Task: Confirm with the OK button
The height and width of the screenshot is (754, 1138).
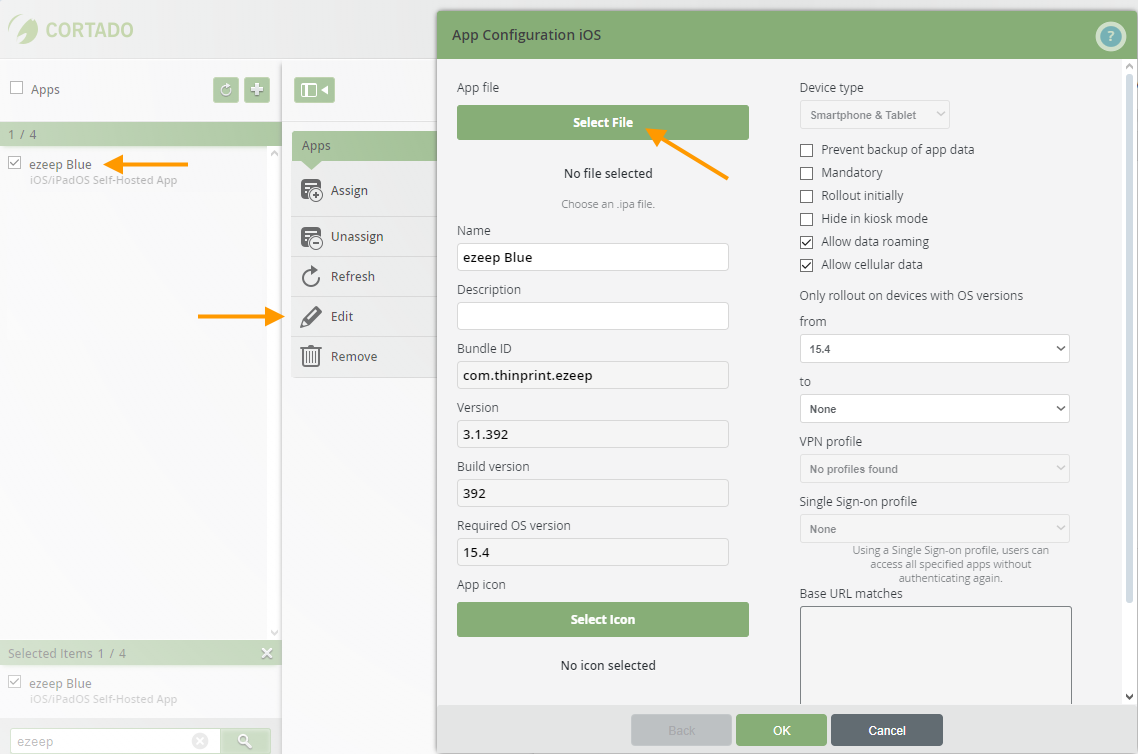Action: coord(781,730)
